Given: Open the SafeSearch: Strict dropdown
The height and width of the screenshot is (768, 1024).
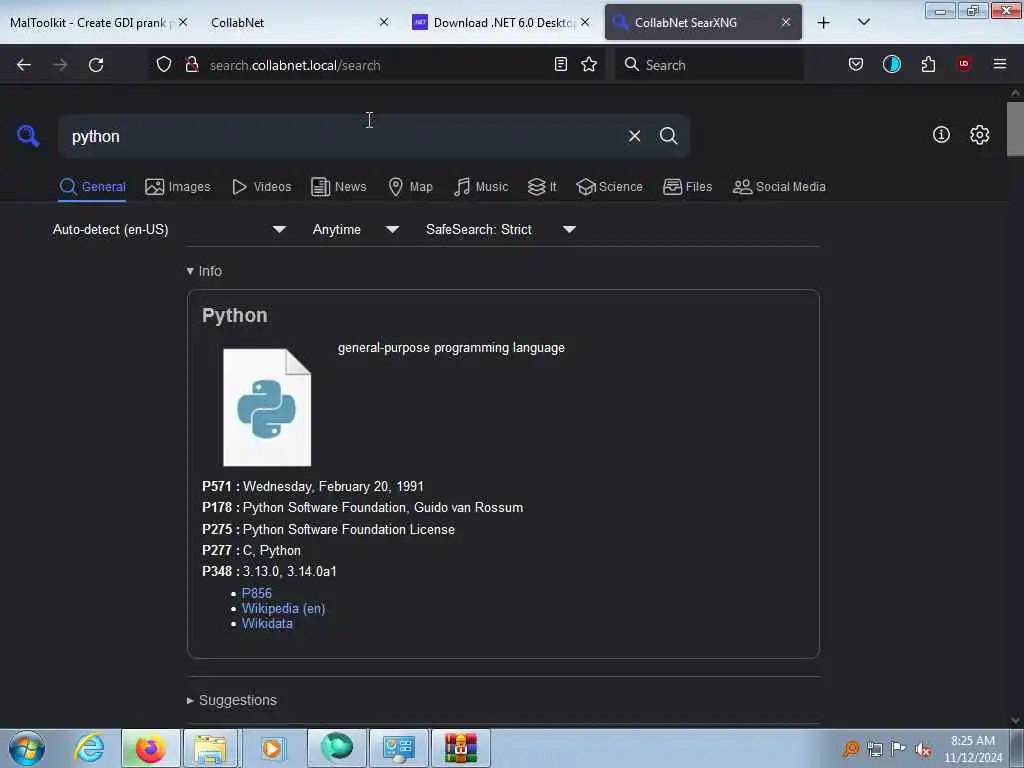Looking at the screenshot, I should tap(500, 229).
